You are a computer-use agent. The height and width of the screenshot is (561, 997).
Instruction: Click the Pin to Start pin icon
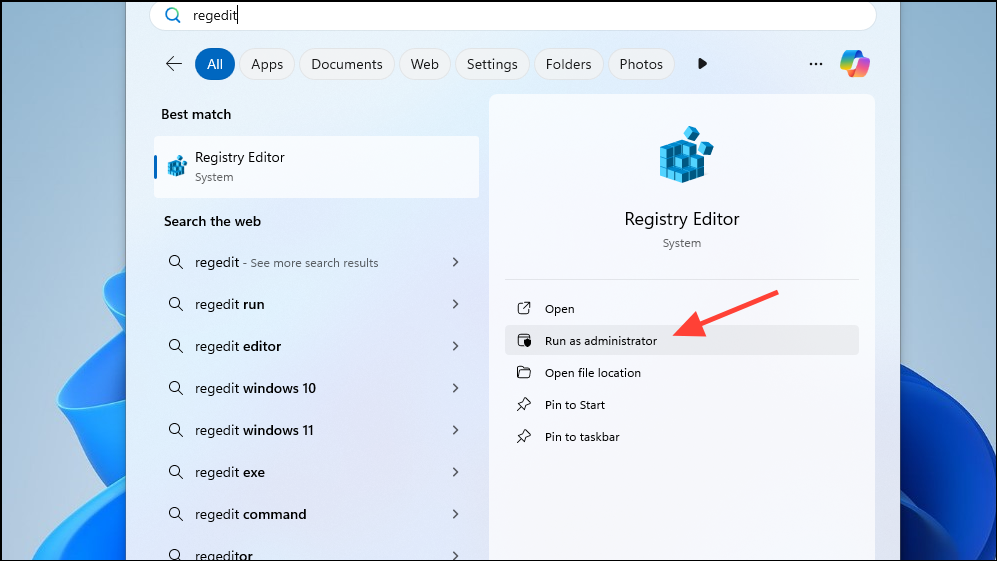tap(524, 404)
